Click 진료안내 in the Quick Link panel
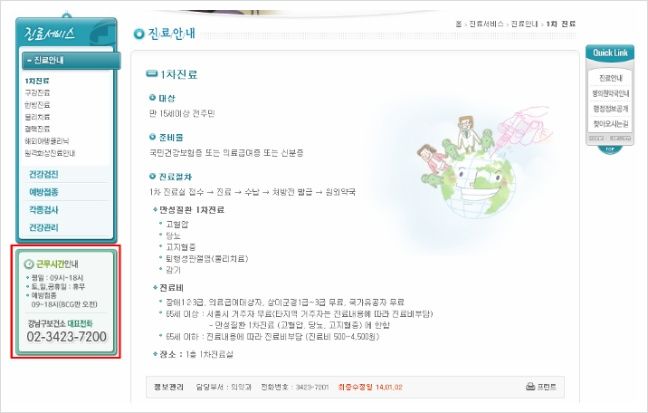The height and width of the screenshot is (413, 648). (x=610, y=78)
